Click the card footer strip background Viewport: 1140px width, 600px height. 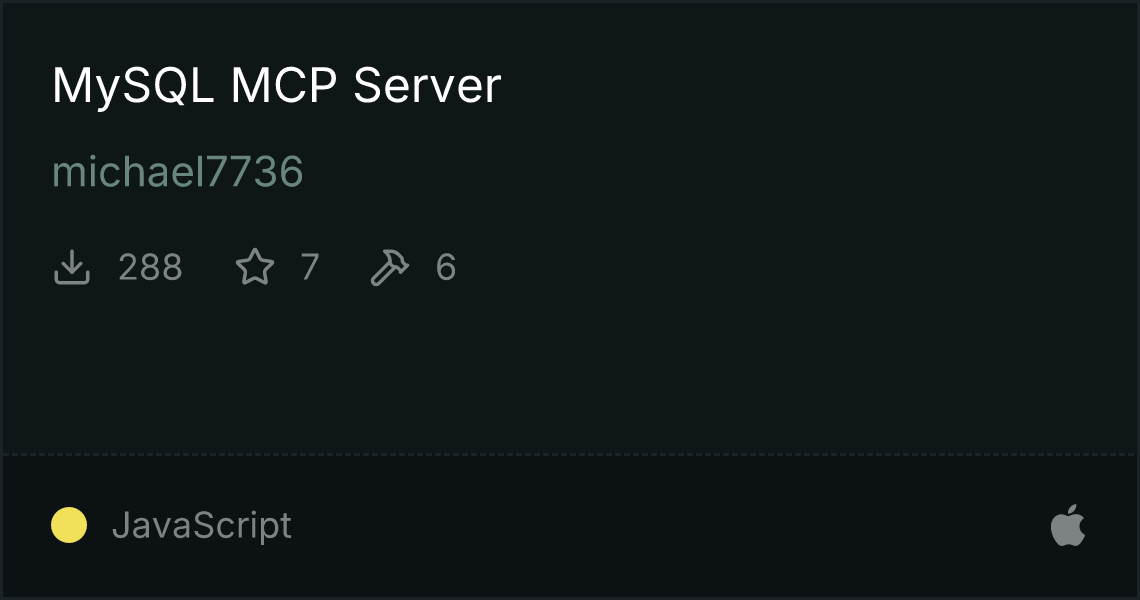(654, 525)
